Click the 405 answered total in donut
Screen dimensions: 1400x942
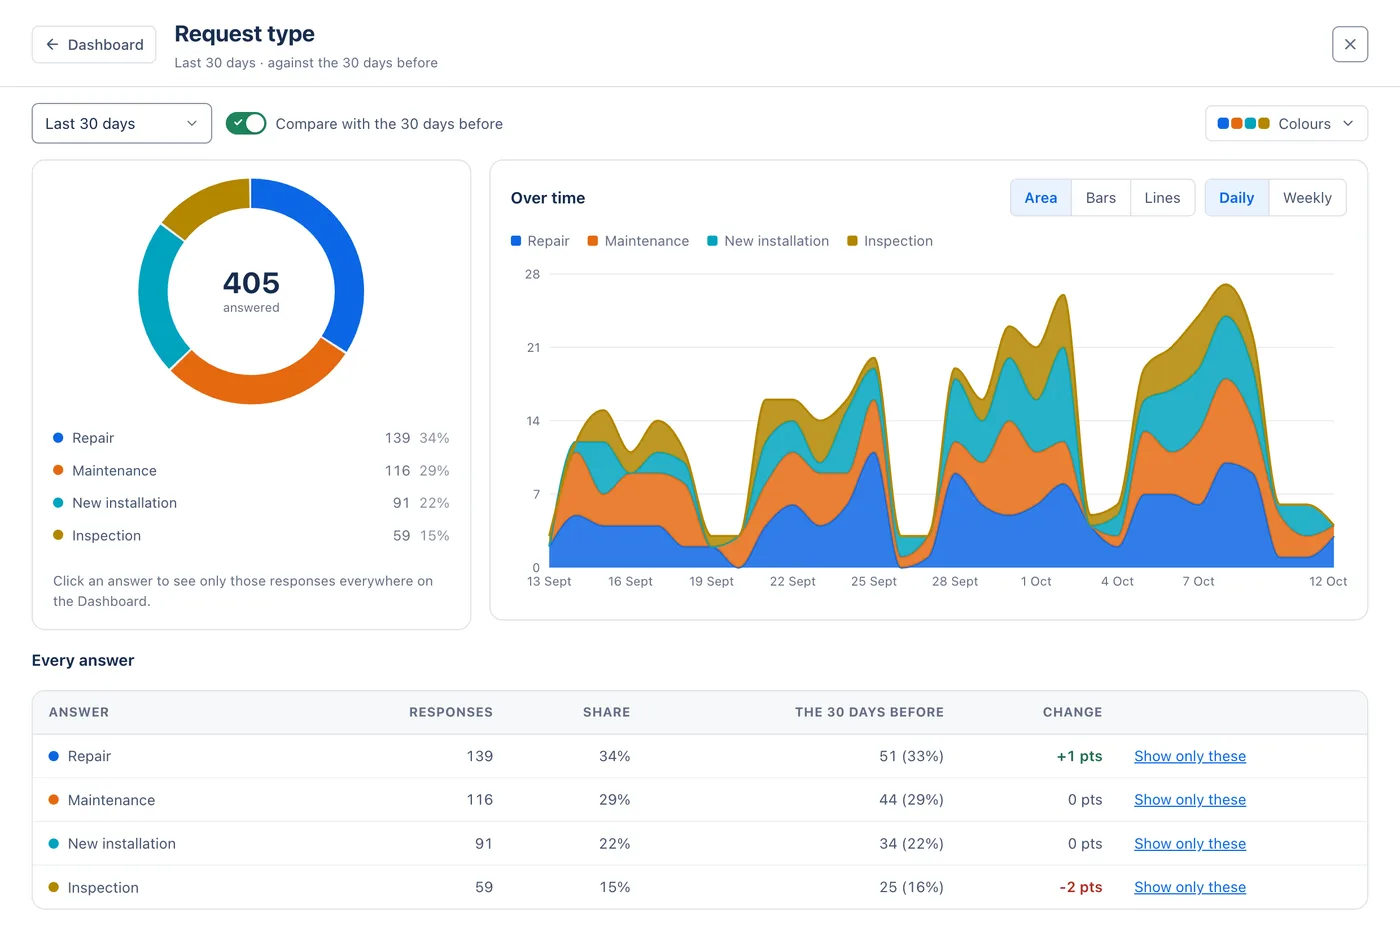(x=251, y=291)
